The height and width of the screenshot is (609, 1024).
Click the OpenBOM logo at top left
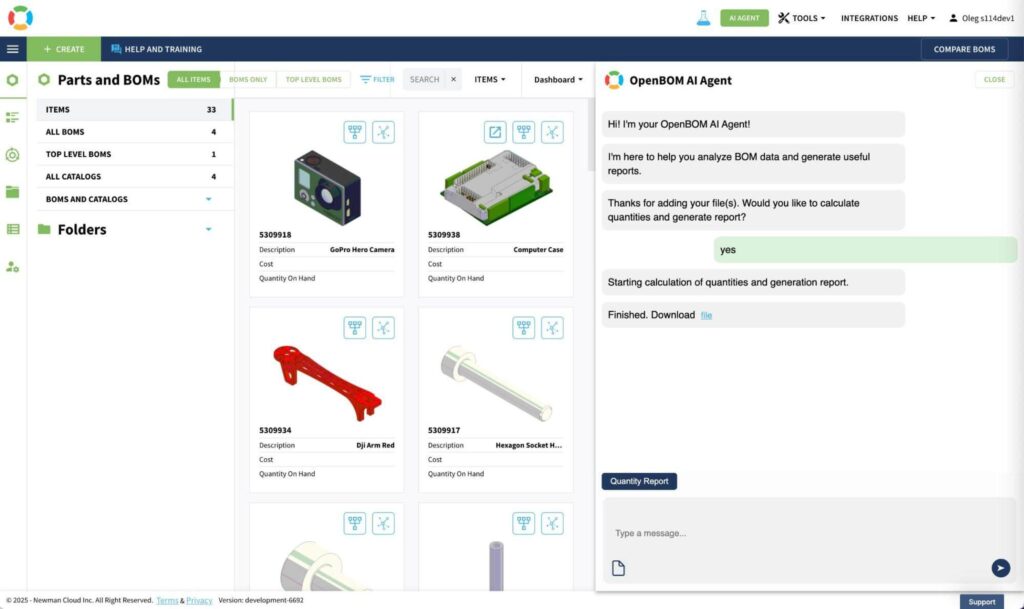(20, 18)
